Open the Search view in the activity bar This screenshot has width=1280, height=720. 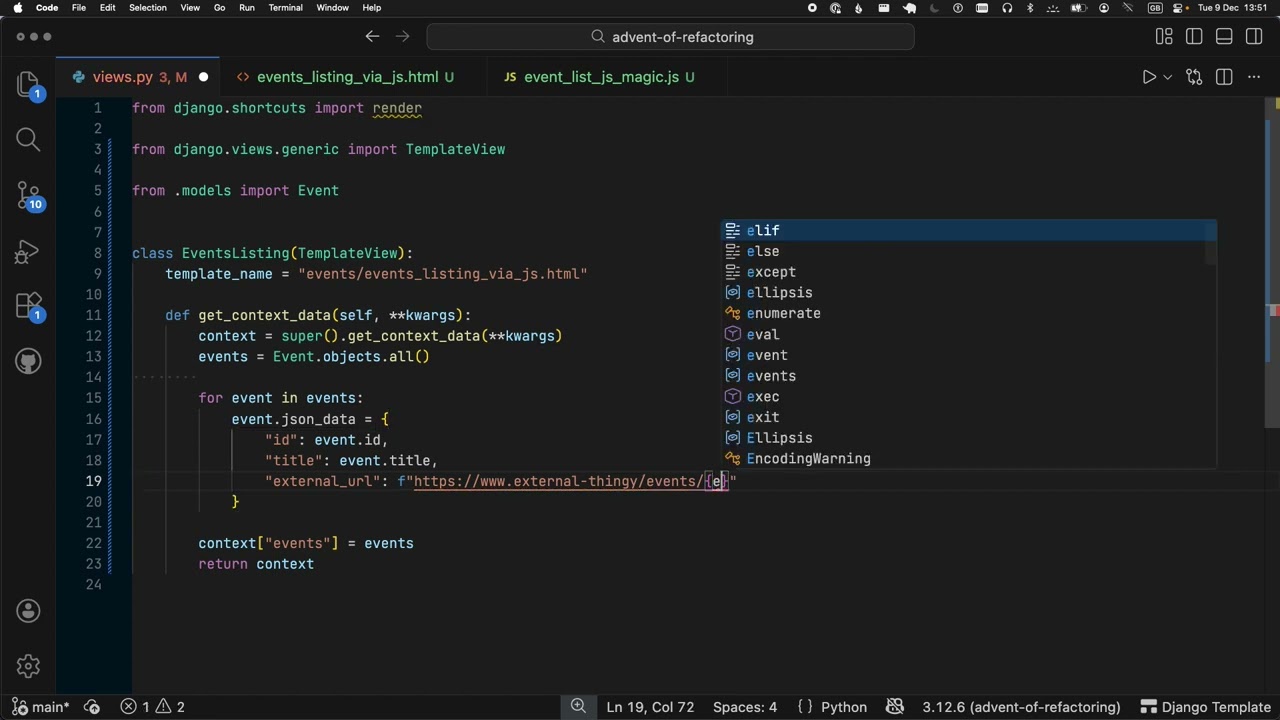(28, 139)
